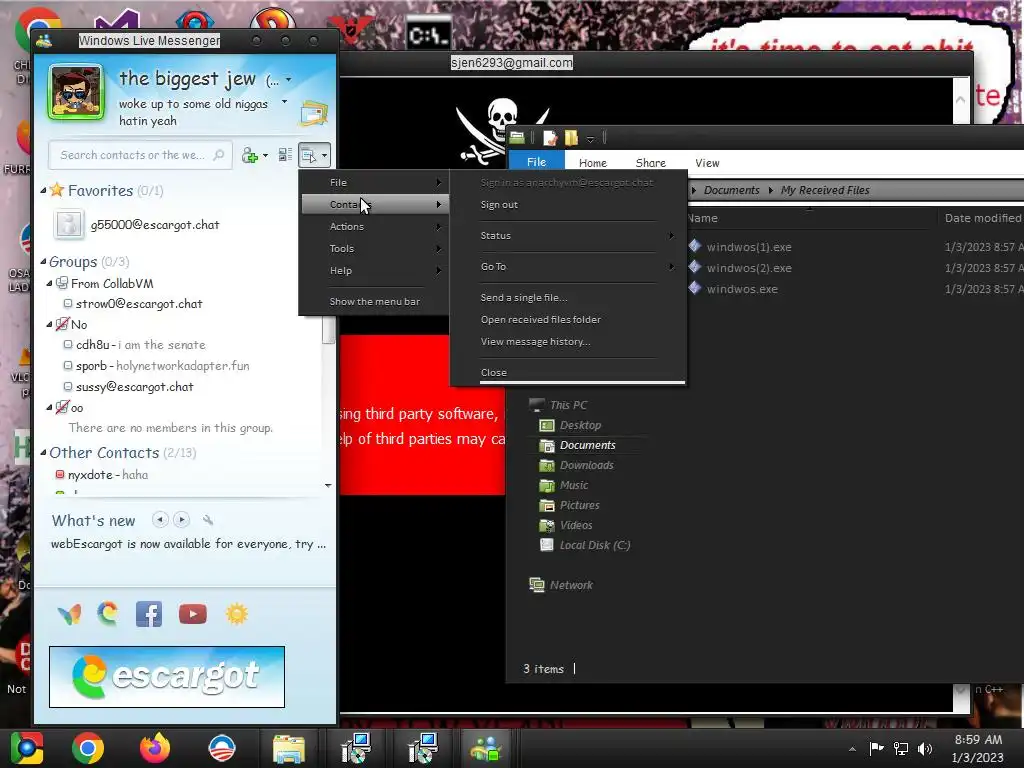Choose Show the menu bar
1024x768 pixels.
[374, 302]
